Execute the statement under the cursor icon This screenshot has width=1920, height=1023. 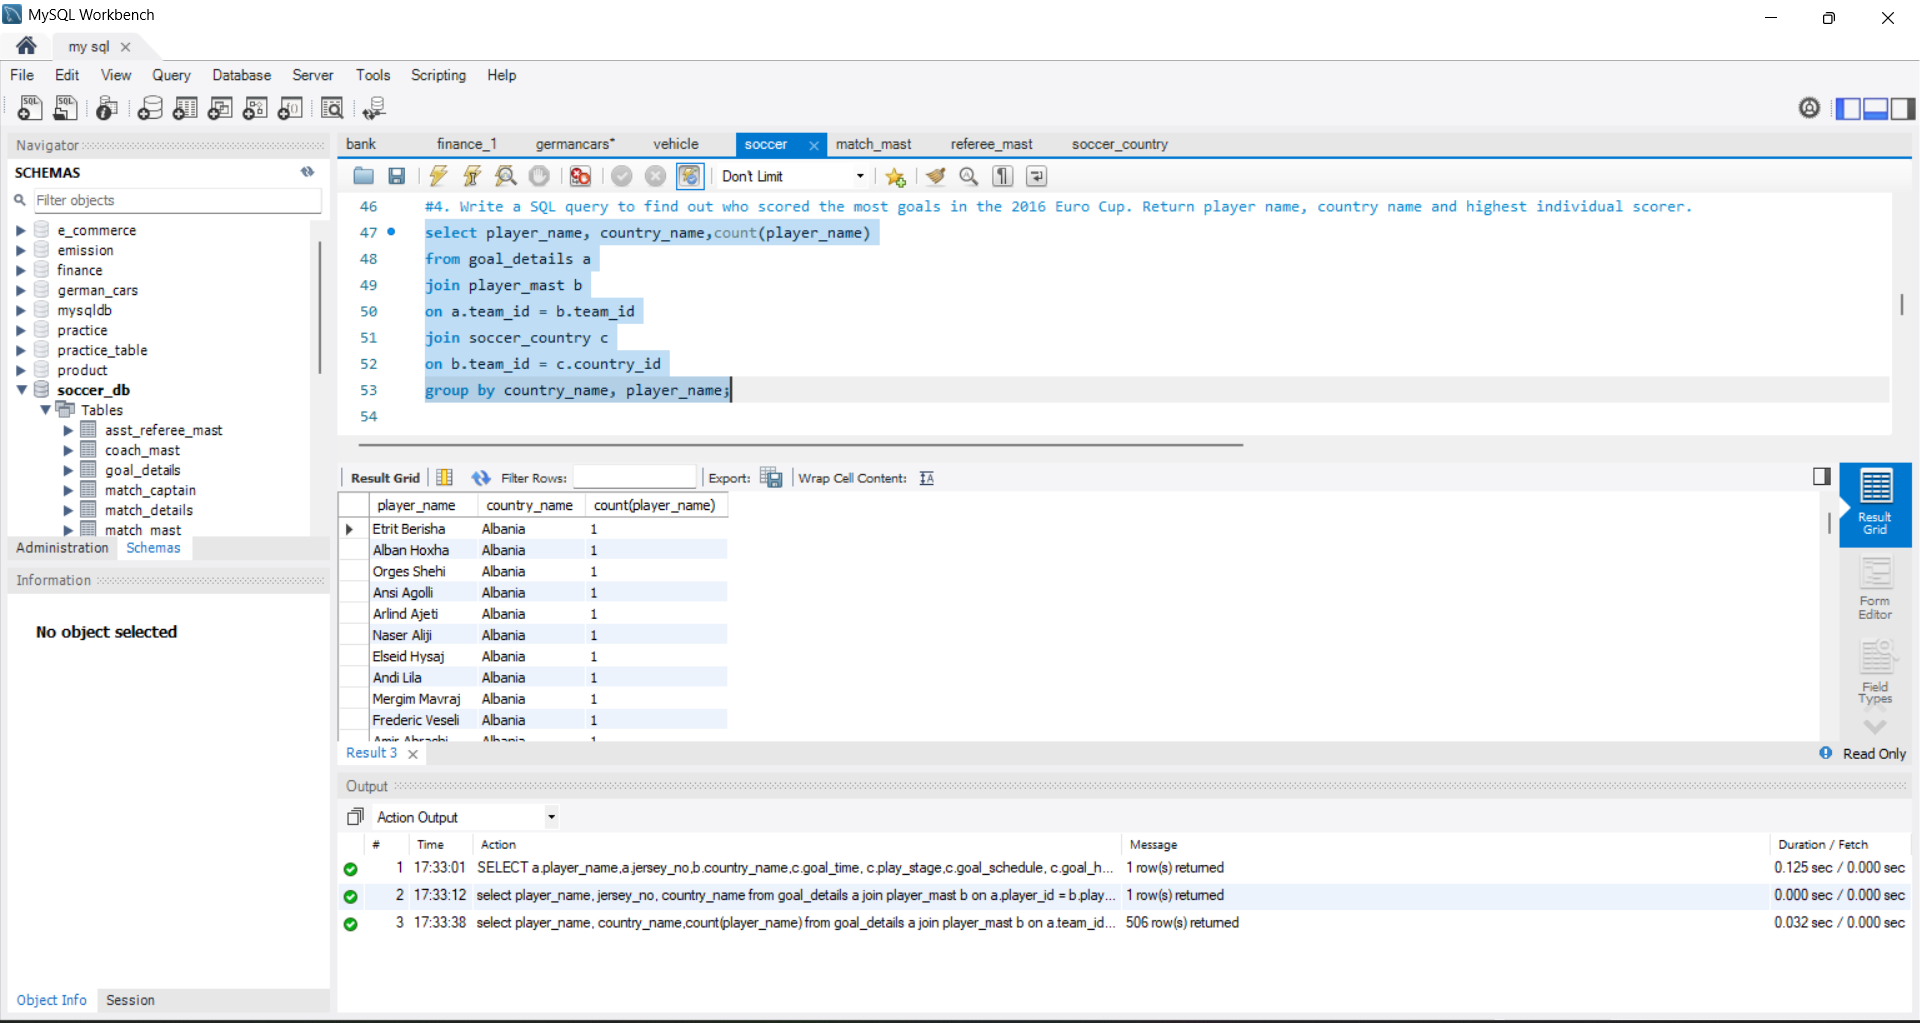(x=472, y=176)
